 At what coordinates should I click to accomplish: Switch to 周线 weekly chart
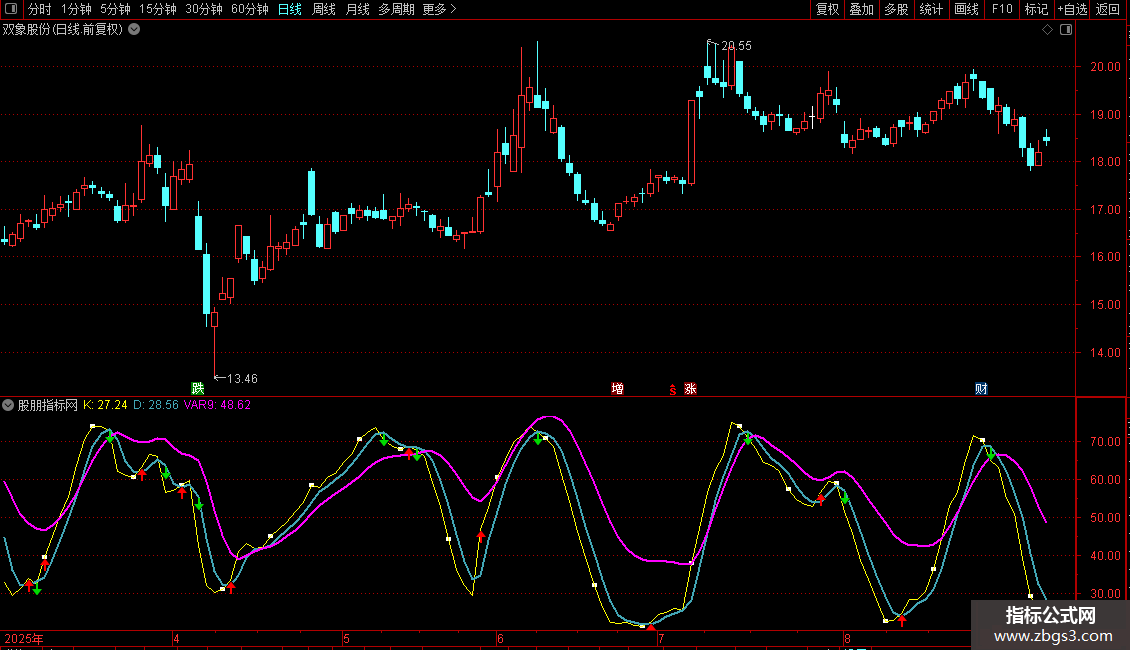(x=324, y=10)
